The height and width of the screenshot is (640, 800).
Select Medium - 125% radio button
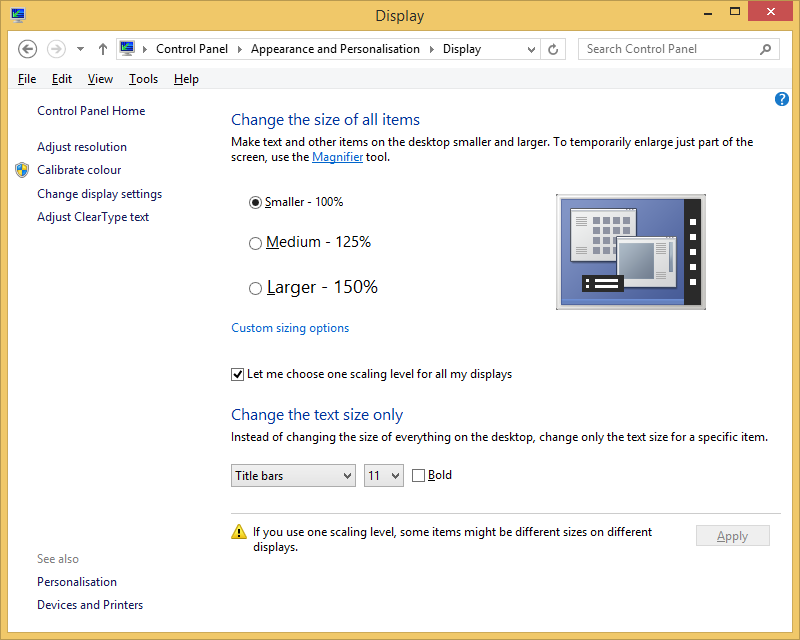255,243
